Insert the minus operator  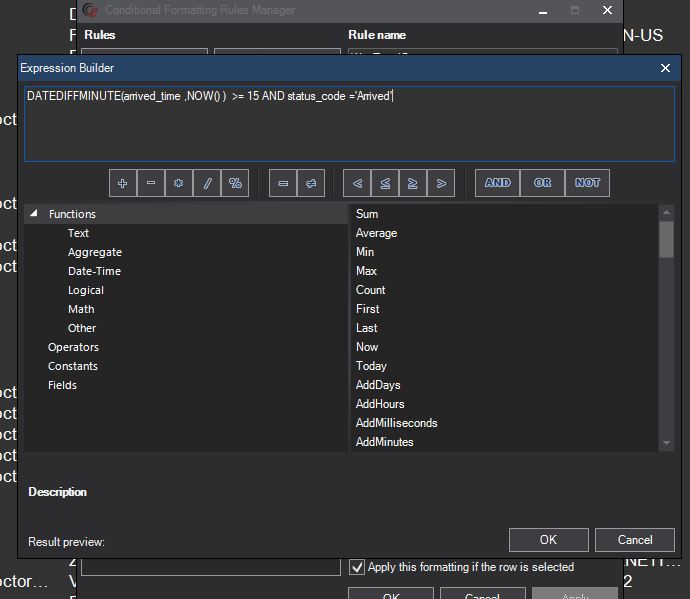coord(150,183)
